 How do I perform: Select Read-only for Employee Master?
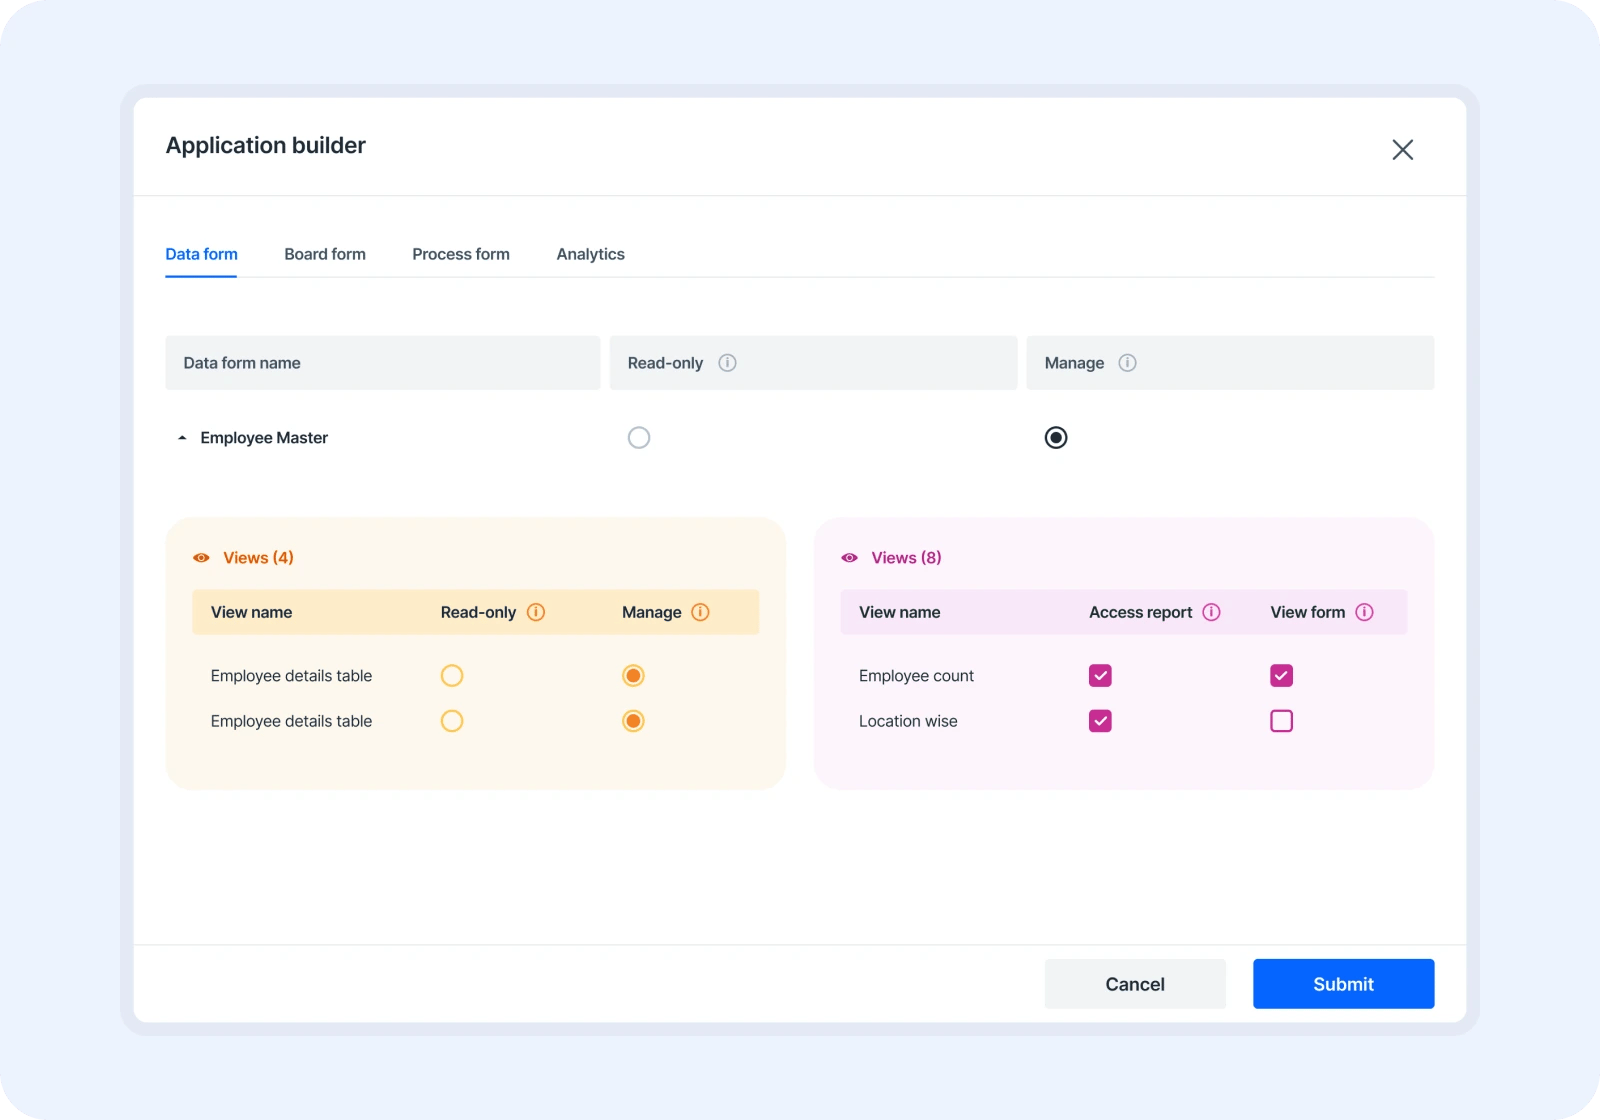click(639, 438)
